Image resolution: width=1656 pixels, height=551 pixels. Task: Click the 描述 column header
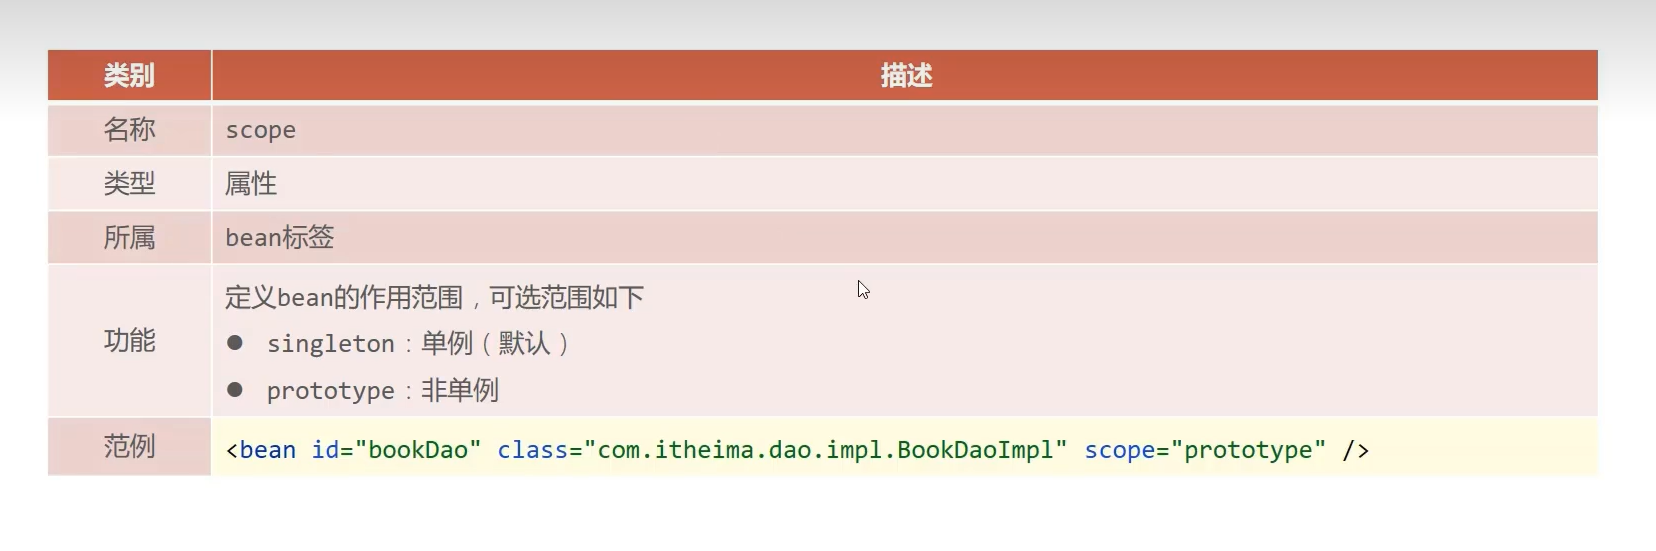coord(905,75)
